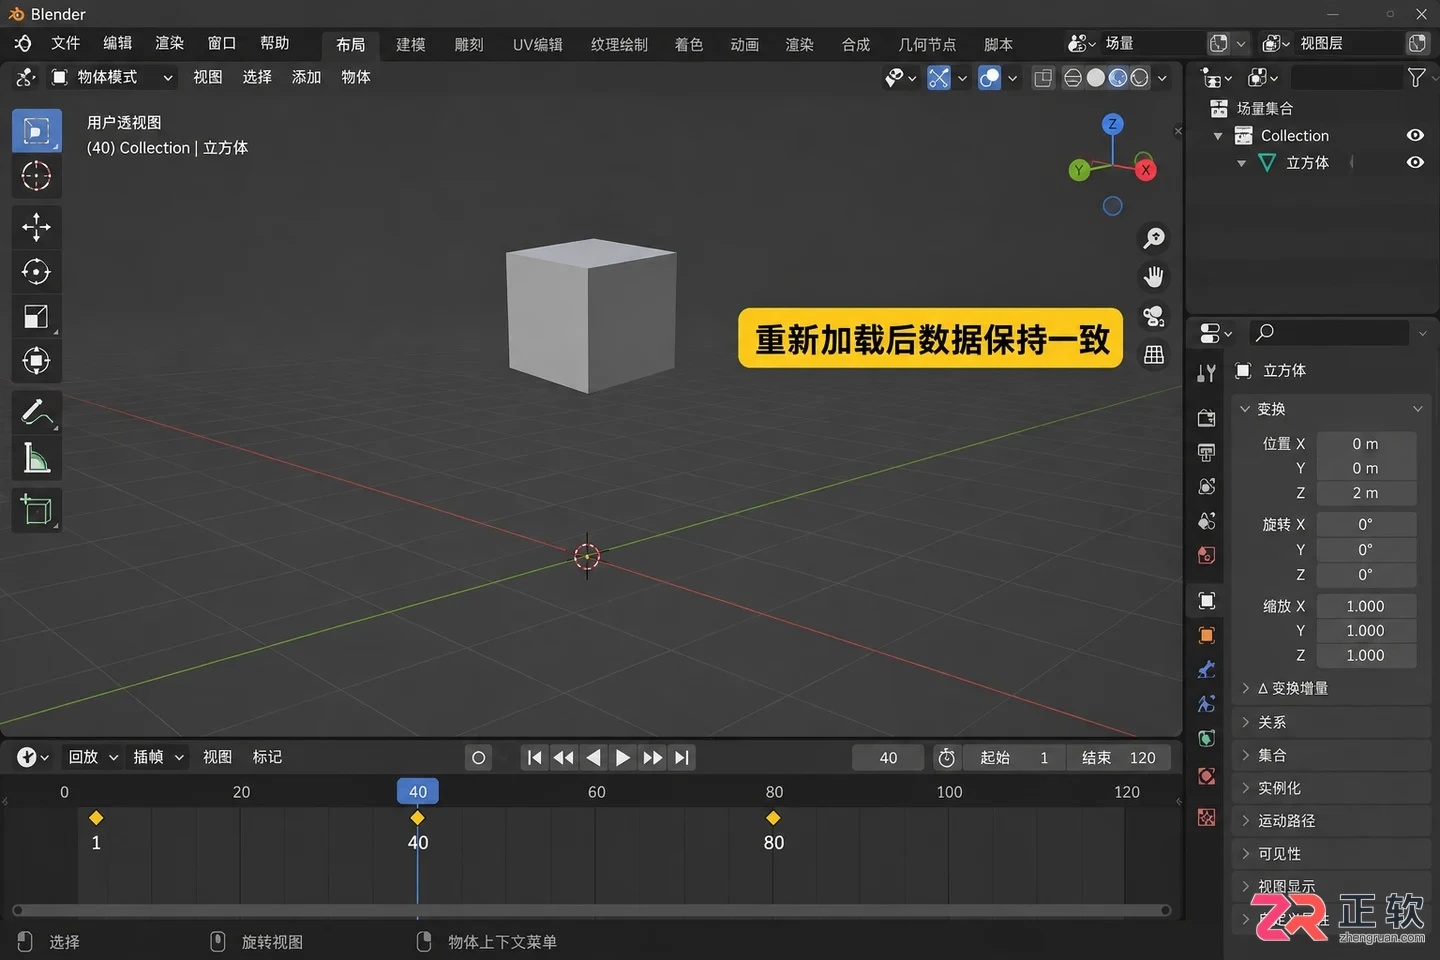The height and width of the screenshot is (960, 1440).
Task: Expand the 关系 panel
Action: (1331, 722)
